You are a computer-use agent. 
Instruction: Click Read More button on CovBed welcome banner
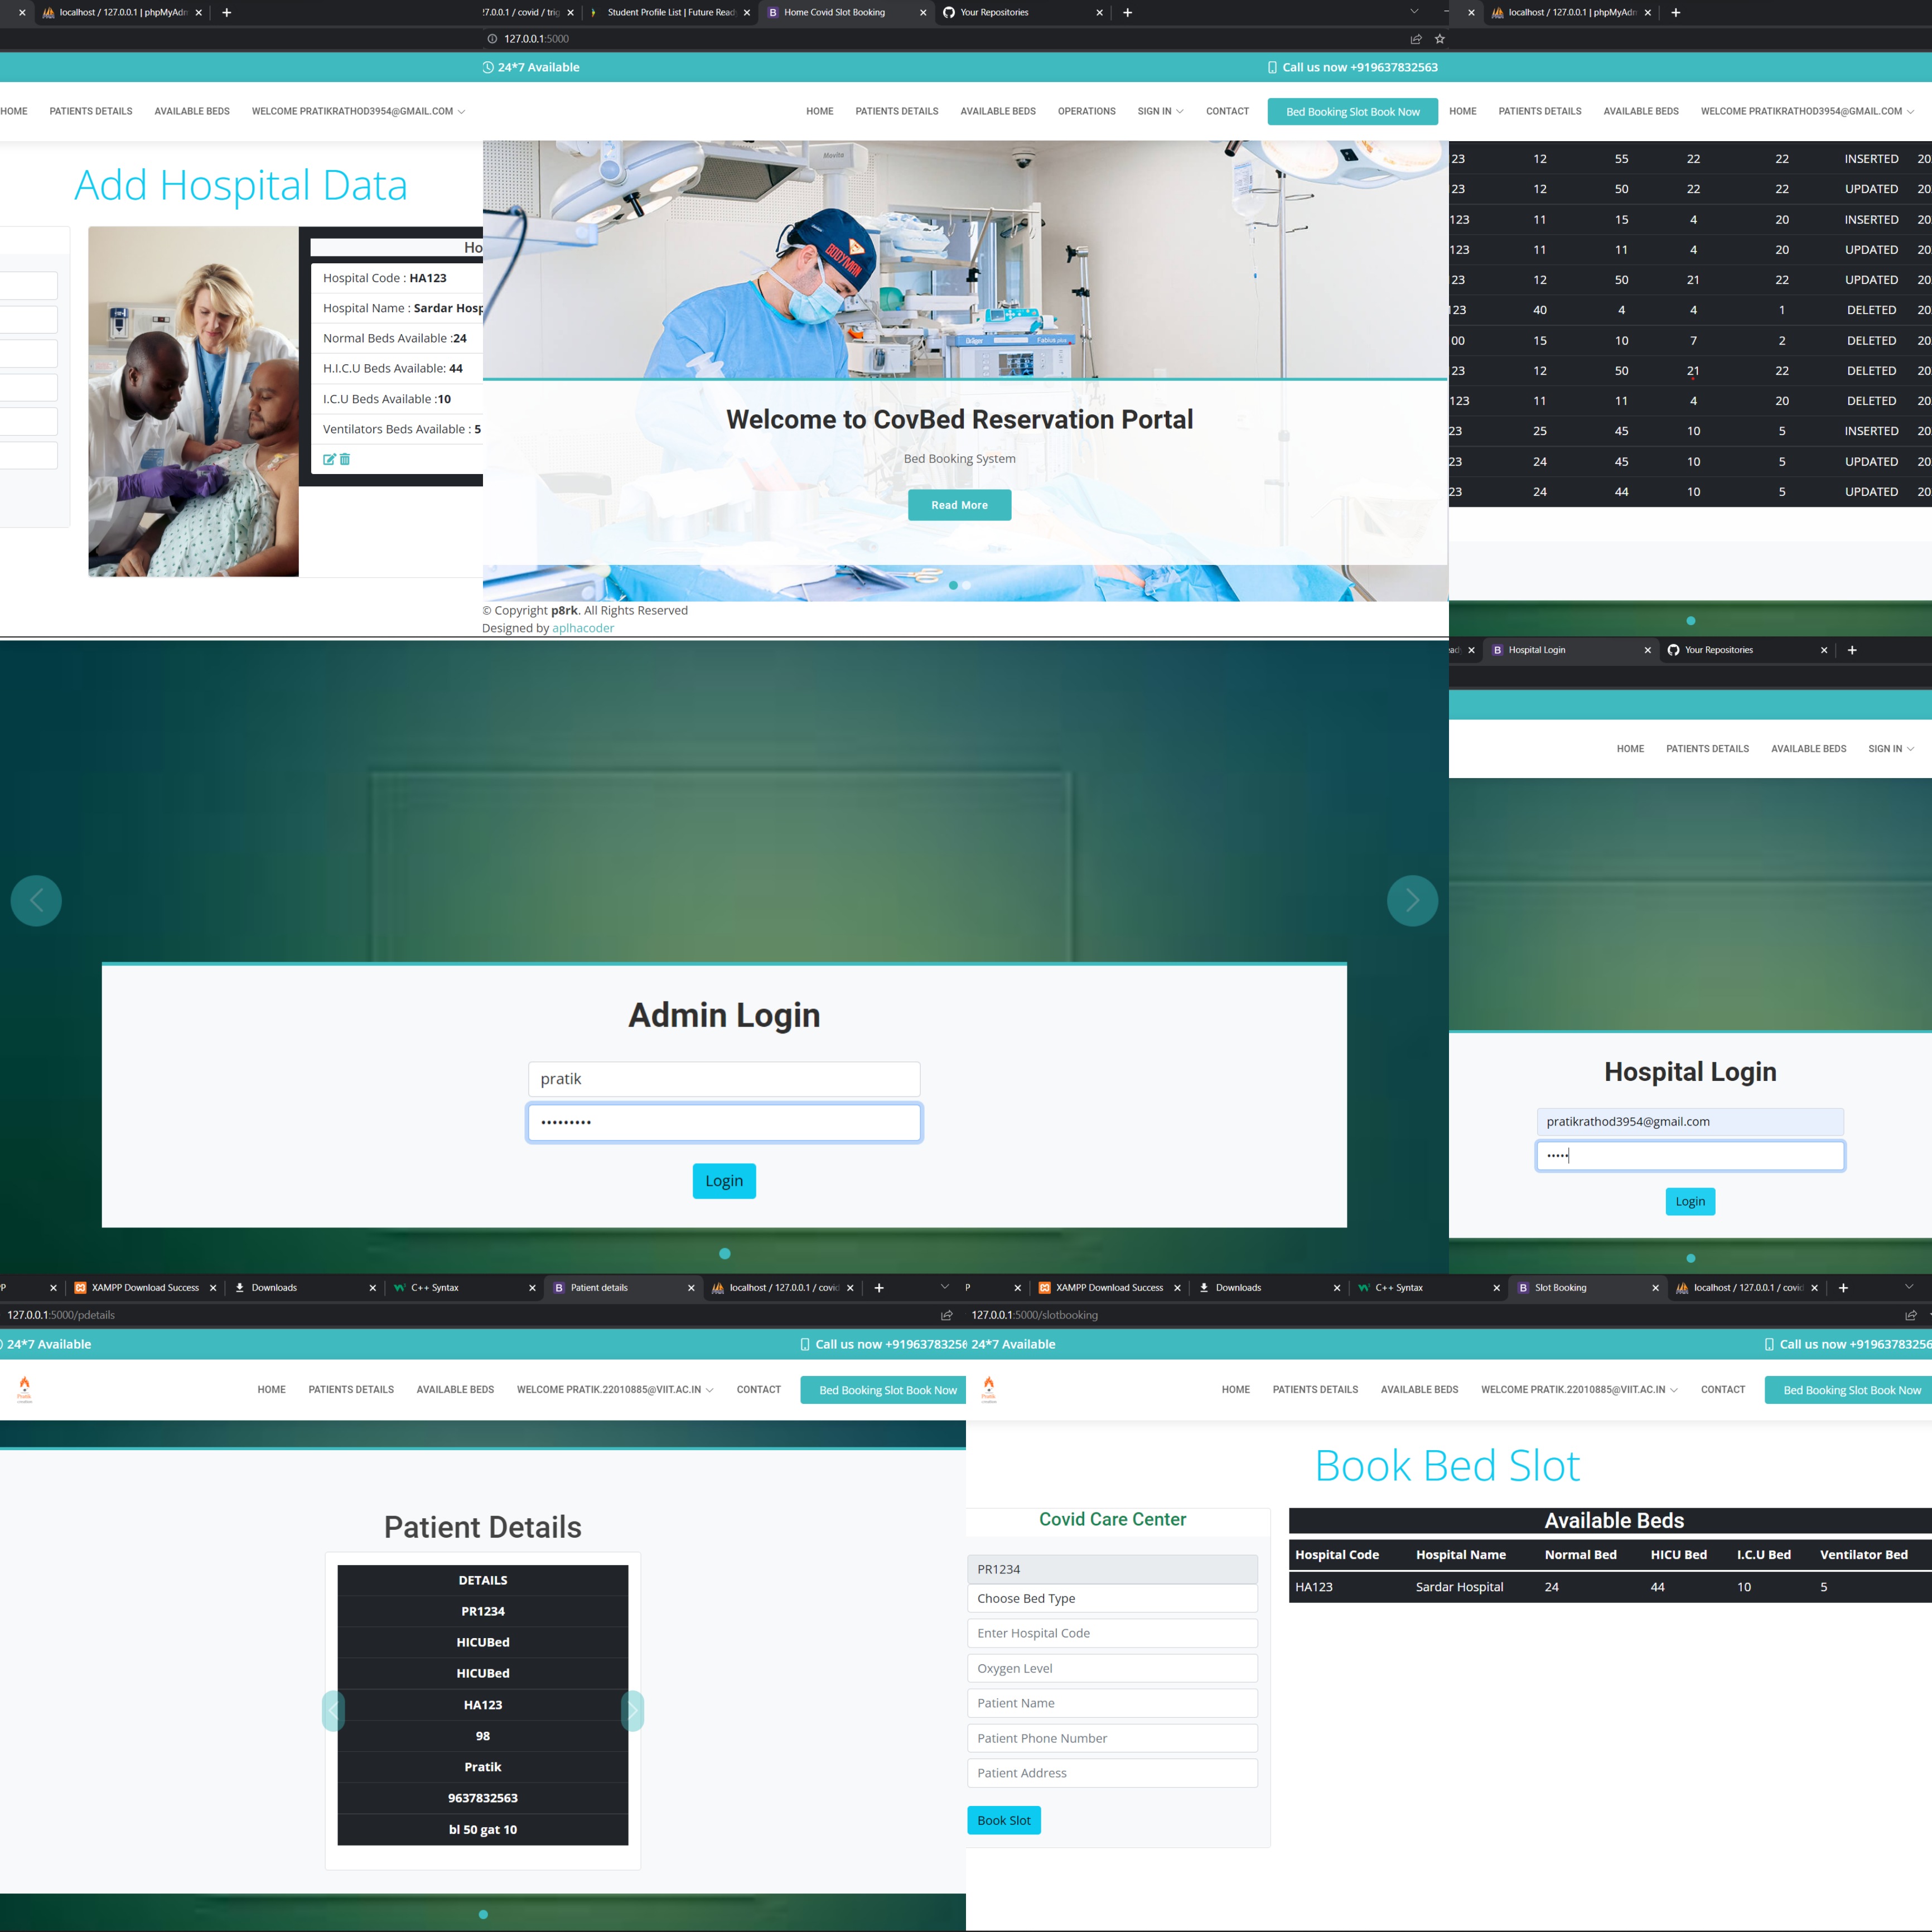click(x=959, y=505)
